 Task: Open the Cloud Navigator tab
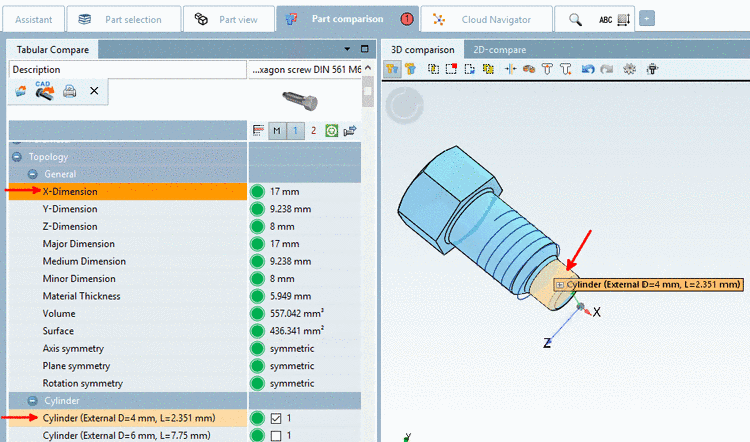[x=486, y=20]
